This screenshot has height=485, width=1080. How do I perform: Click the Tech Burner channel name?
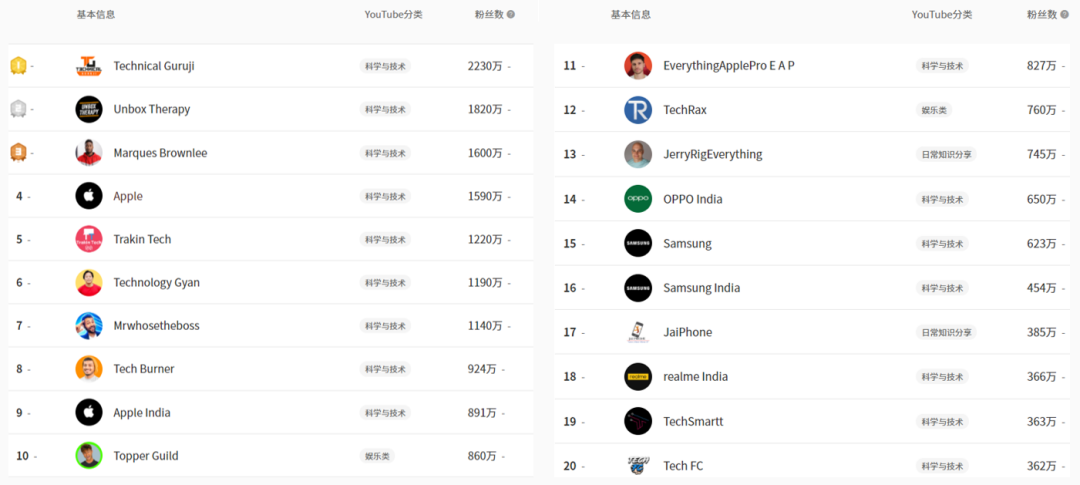point(143,369)
